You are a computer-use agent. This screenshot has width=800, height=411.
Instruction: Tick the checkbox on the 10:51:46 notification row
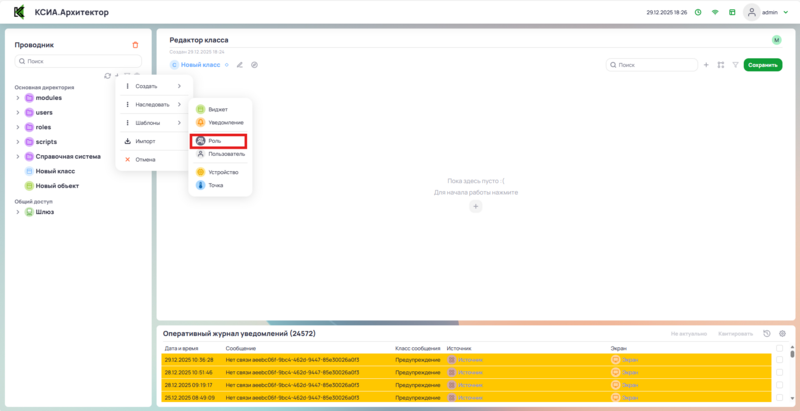point(780,371)
